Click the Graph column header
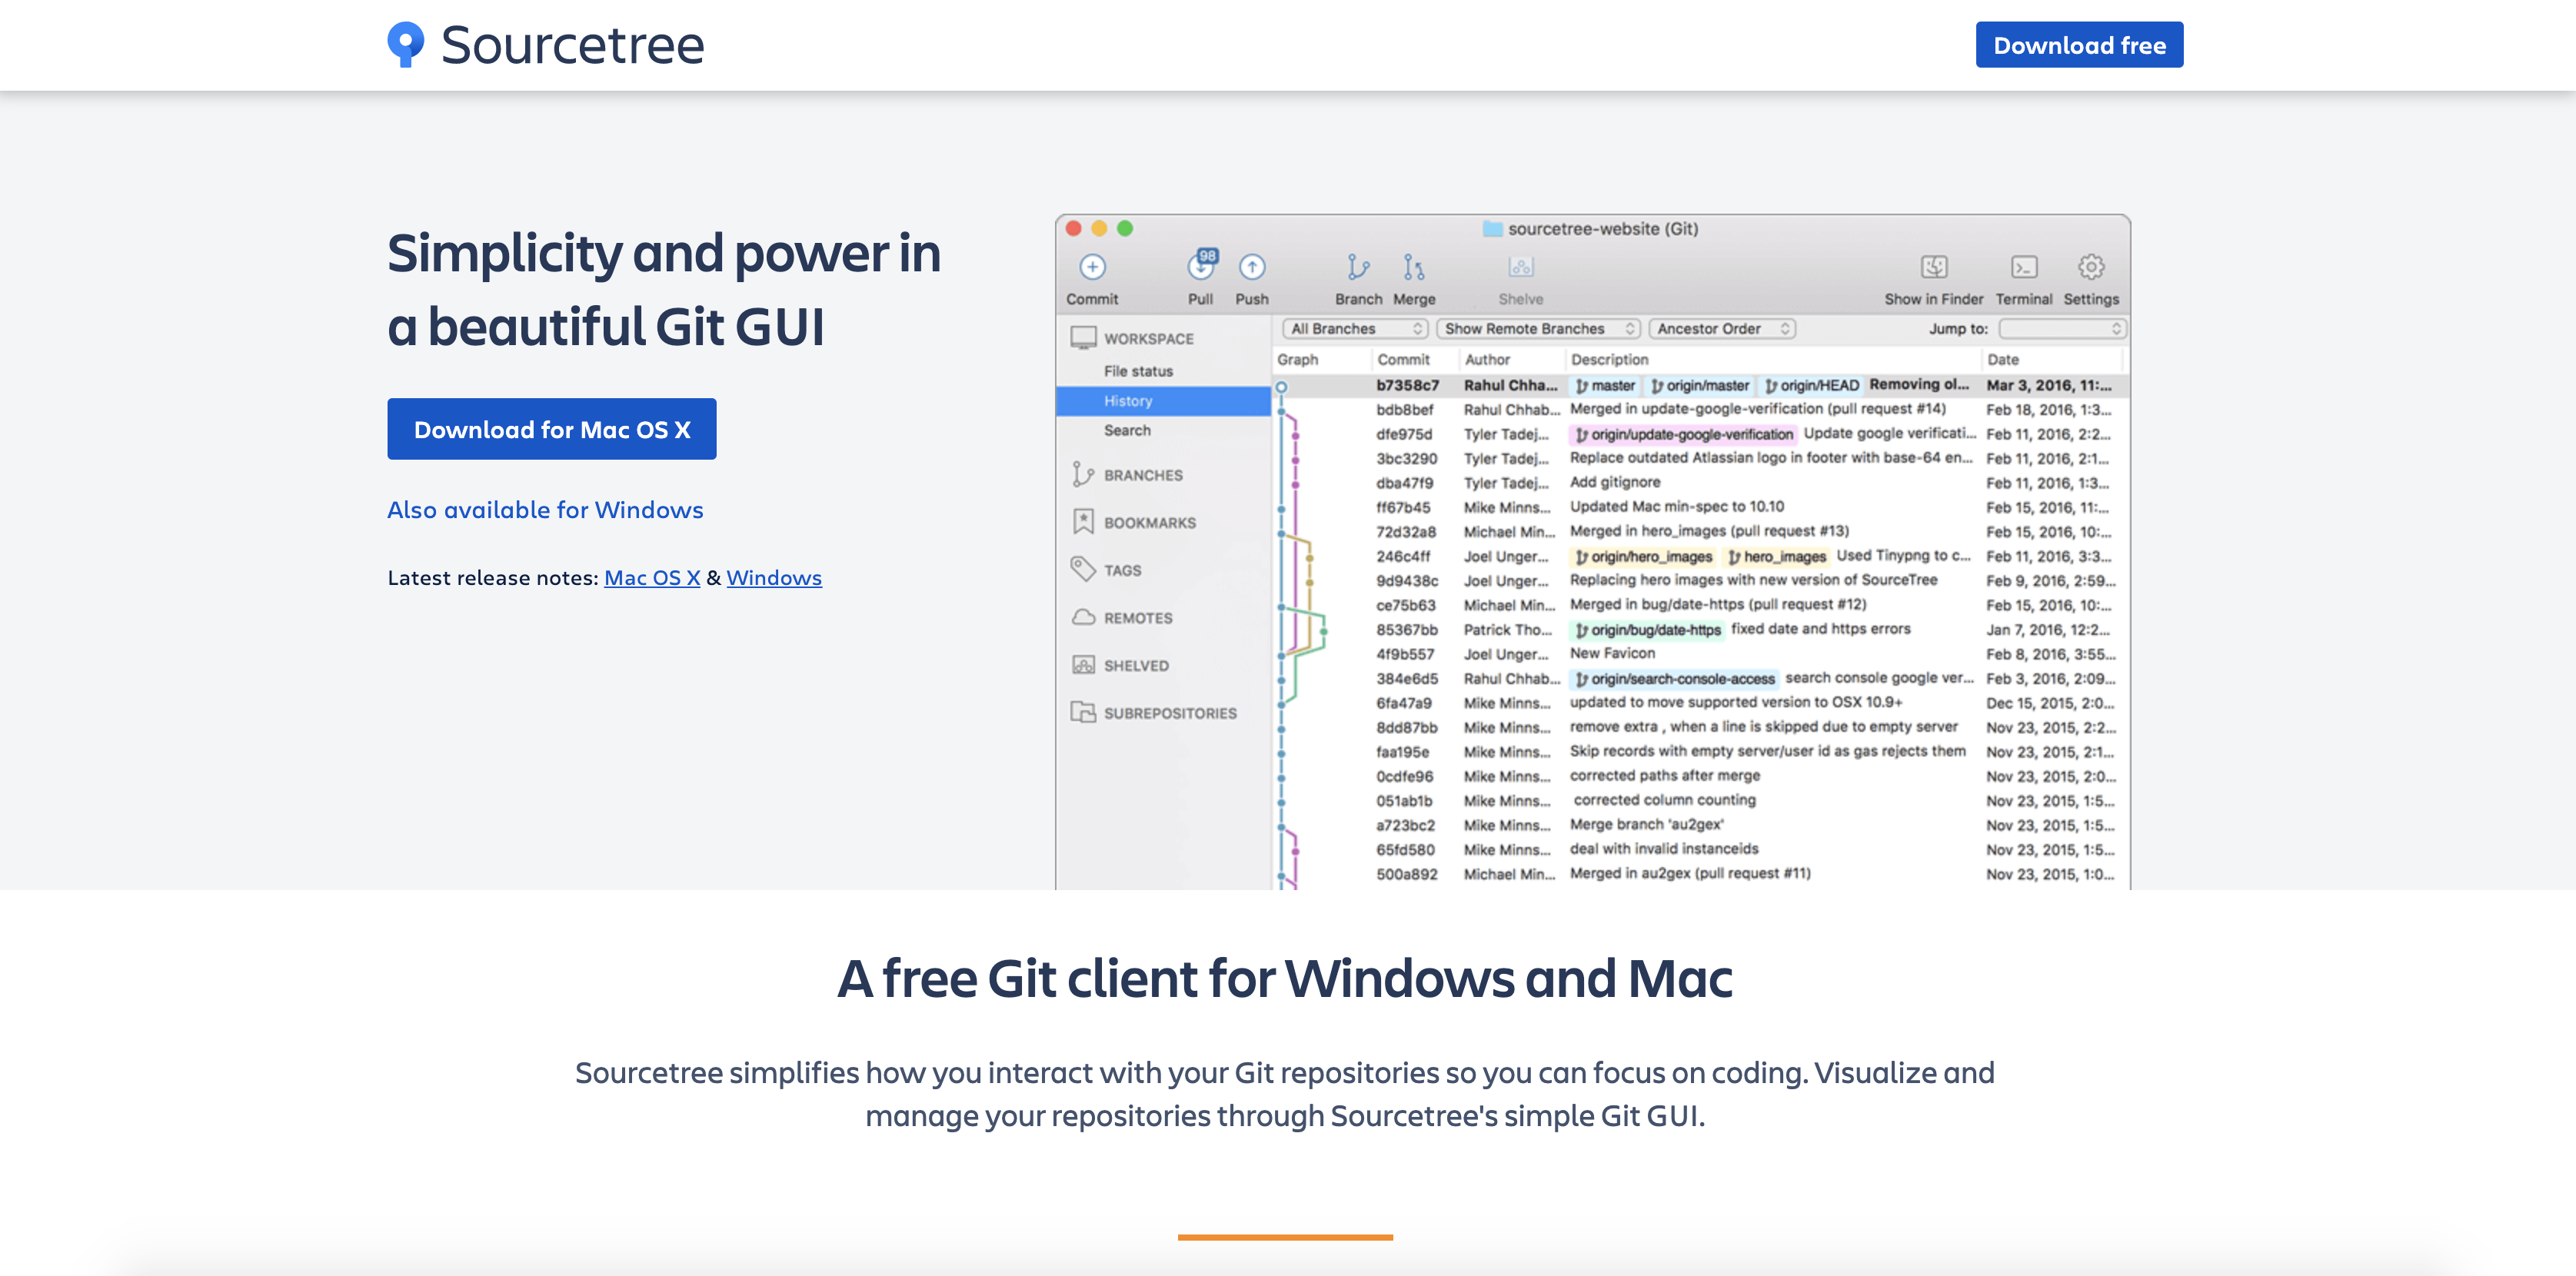This screenshot has width=2576, height=1276. (x=1297, y=359)
